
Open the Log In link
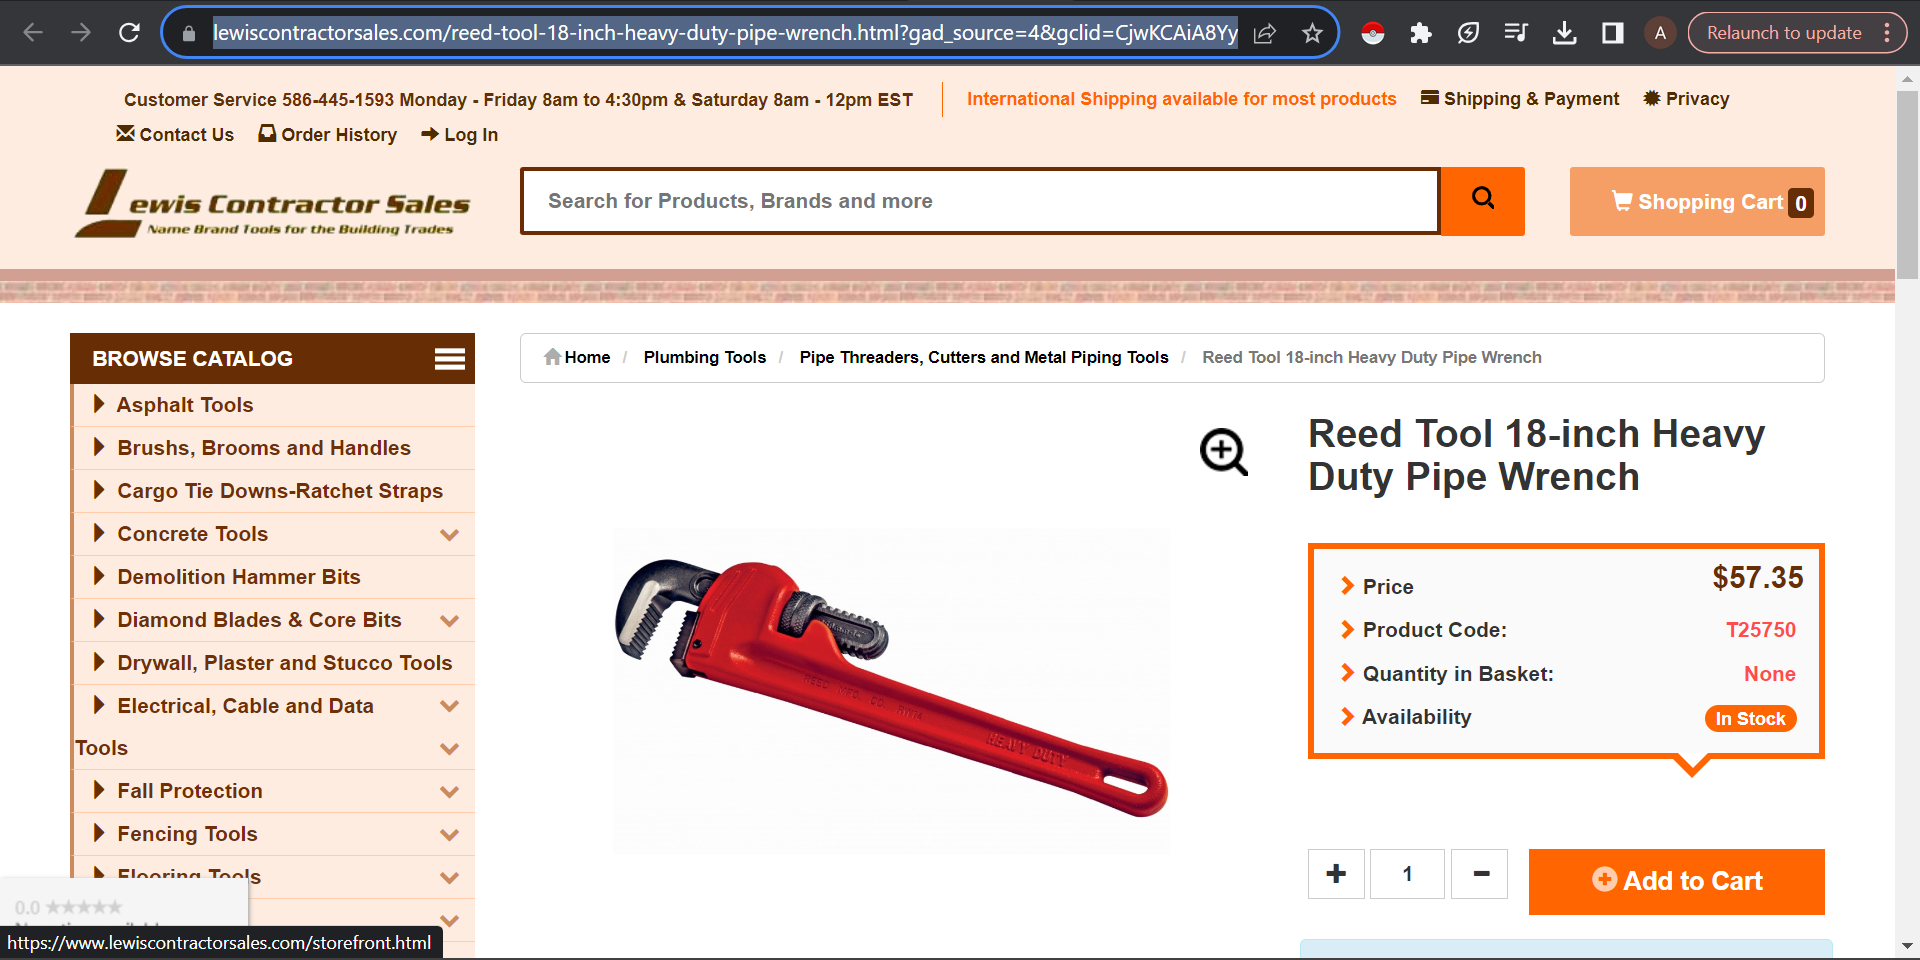(460, 135)
